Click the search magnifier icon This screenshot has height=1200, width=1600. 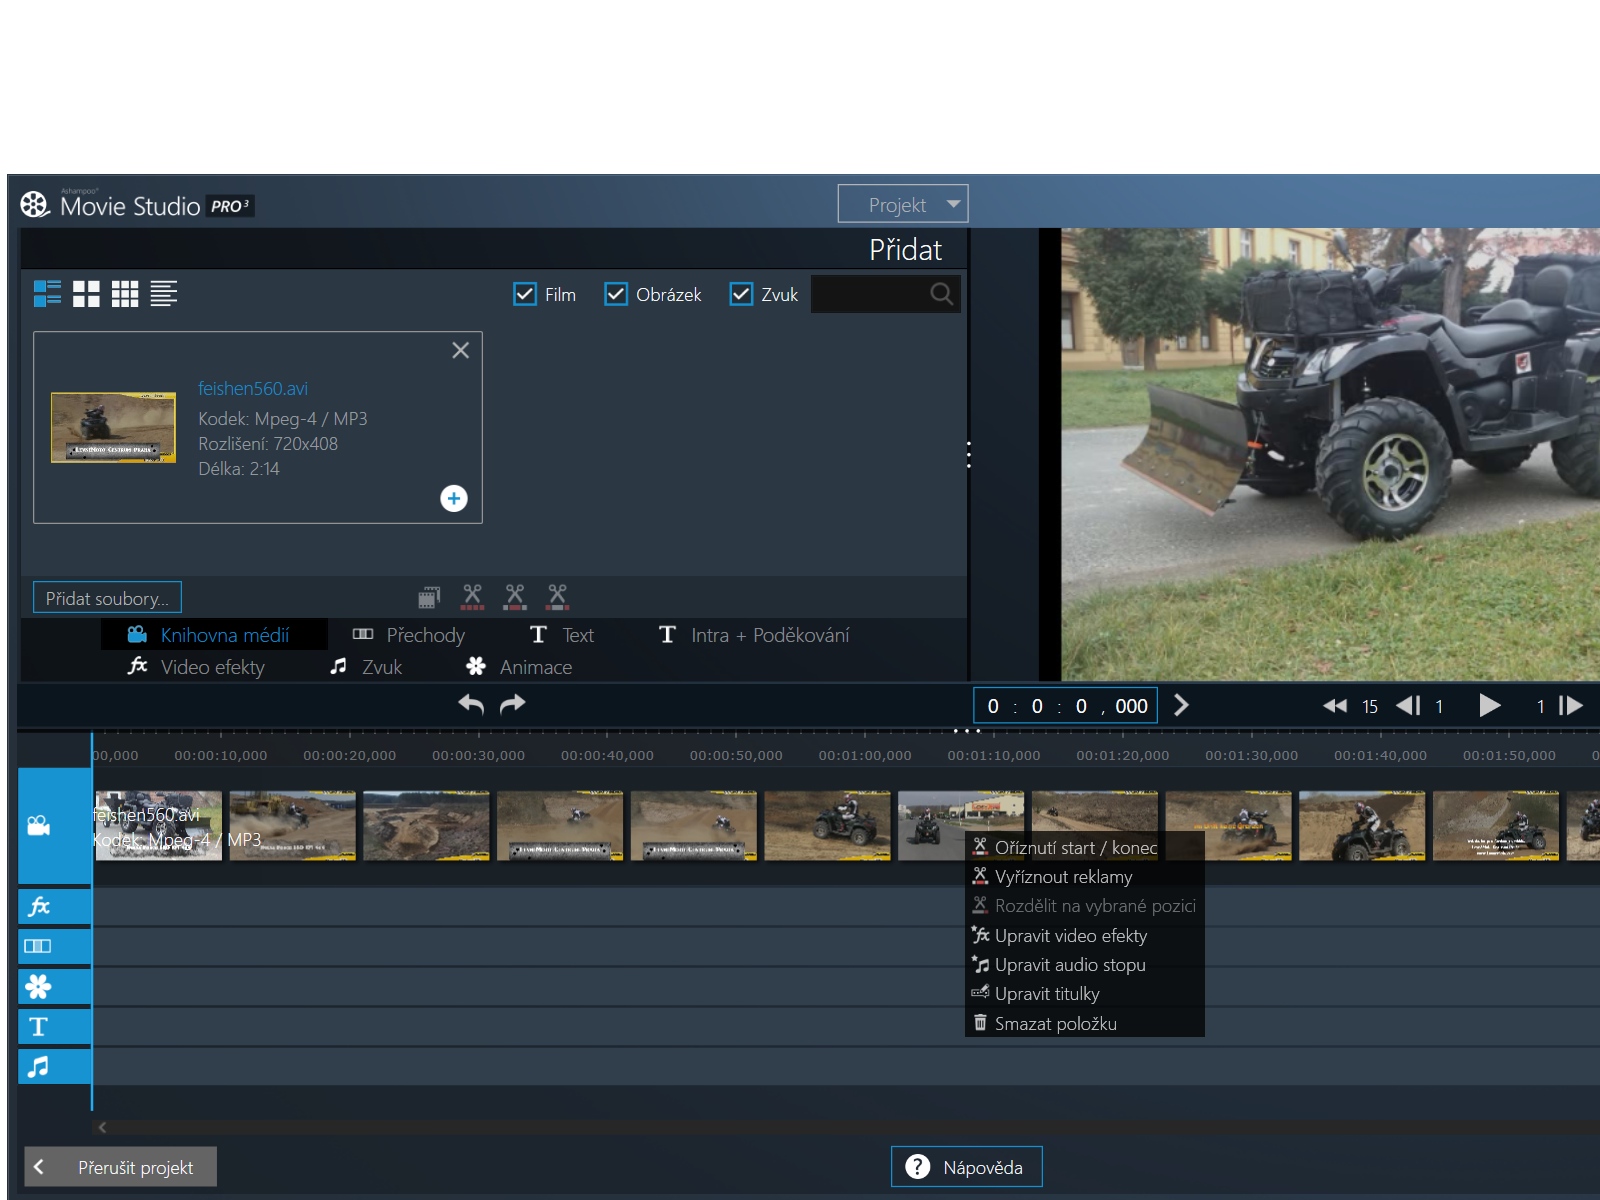click(941, 294)
